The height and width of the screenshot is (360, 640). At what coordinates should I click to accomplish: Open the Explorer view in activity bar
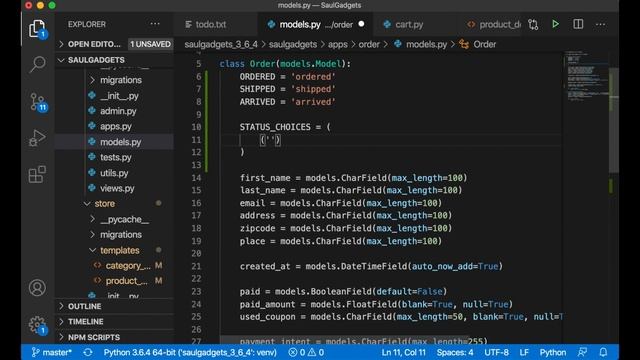(x=37, y=29)
